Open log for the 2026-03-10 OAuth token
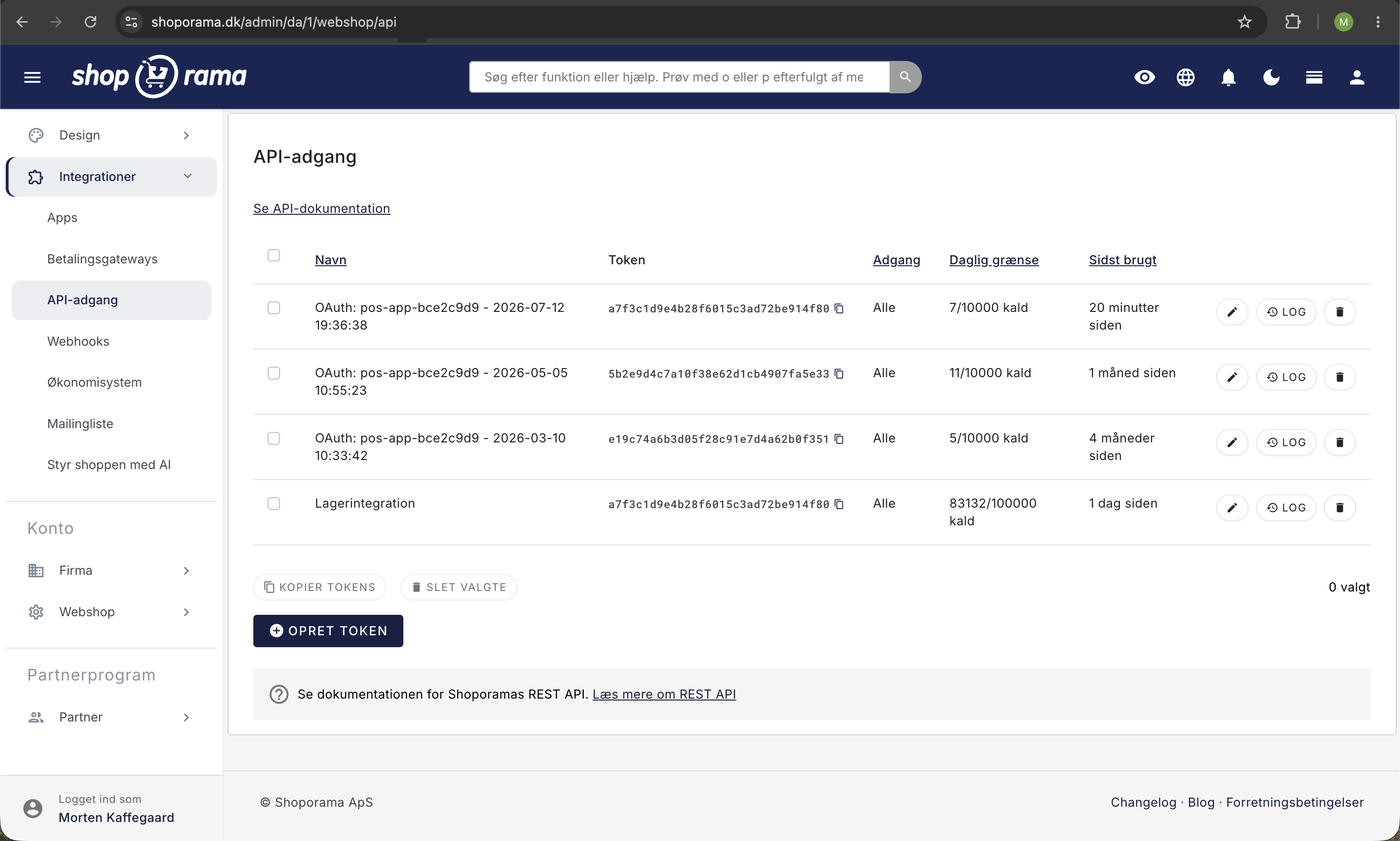Image resolution: width=1400 pixels, height=841 pixels. click(1286, 442)
